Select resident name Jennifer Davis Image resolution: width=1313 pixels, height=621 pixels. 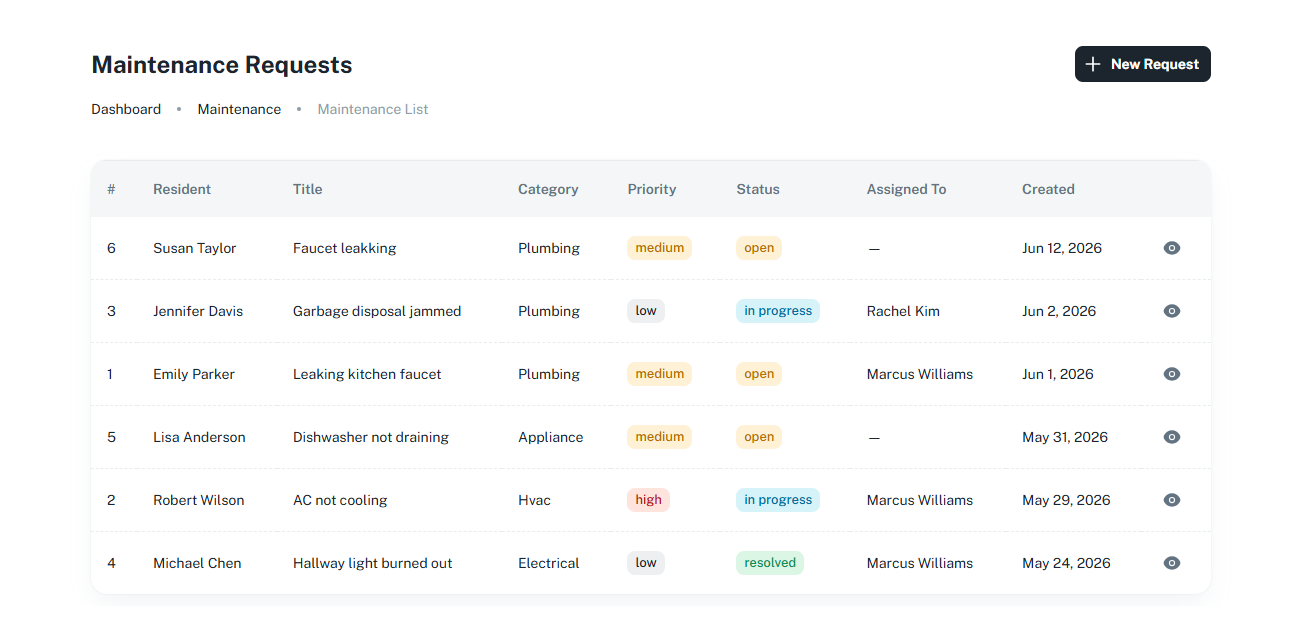pyautogui.click(x=198, y=311)
